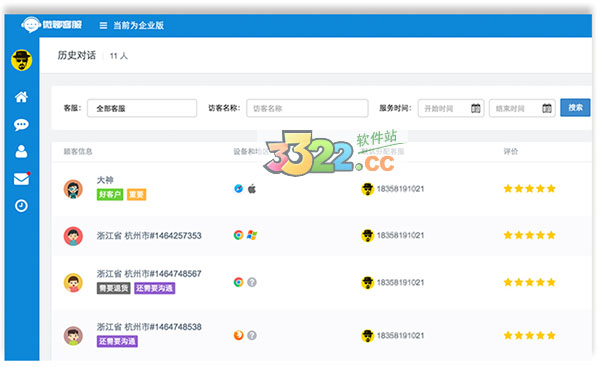Open the messages envelope icon

(21, 179)
